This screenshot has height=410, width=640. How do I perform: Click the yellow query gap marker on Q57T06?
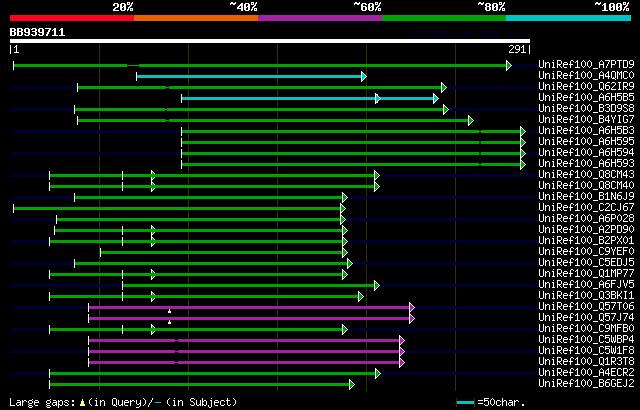tap(169, 311)
